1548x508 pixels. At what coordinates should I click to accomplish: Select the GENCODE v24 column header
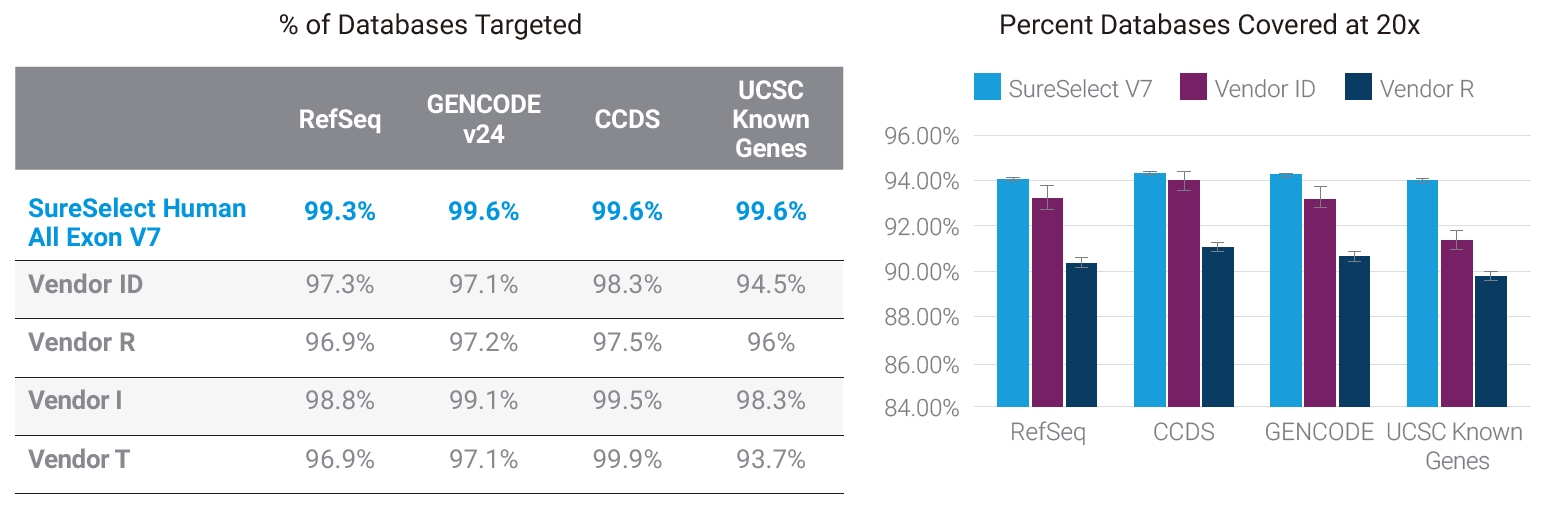click(484, 119)
